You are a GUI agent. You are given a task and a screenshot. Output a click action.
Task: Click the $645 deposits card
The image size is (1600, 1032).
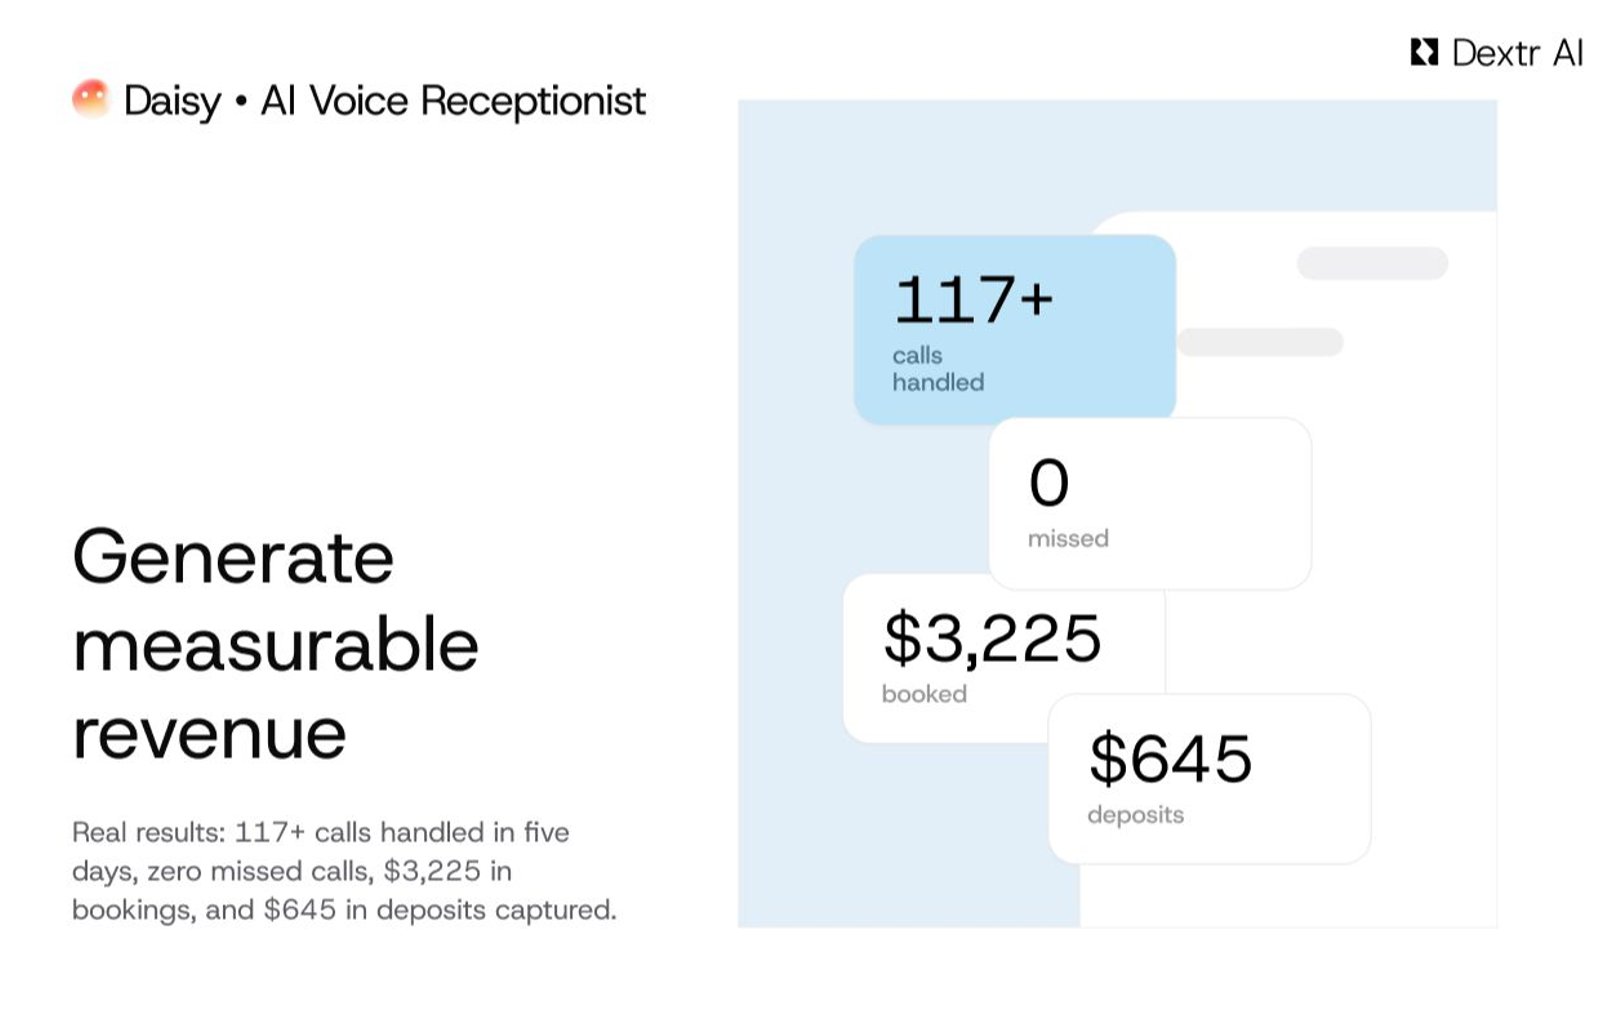click(1209, 779)
